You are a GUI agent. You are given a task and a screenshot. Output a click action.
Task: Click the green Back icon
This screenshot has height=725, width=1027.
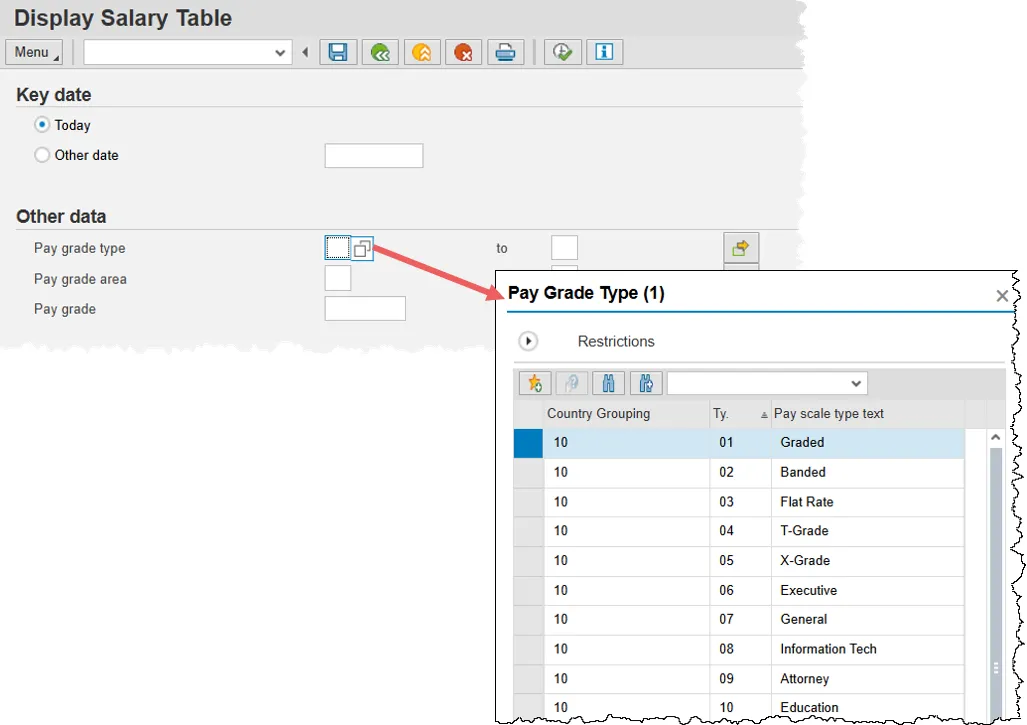pos(380,52)
